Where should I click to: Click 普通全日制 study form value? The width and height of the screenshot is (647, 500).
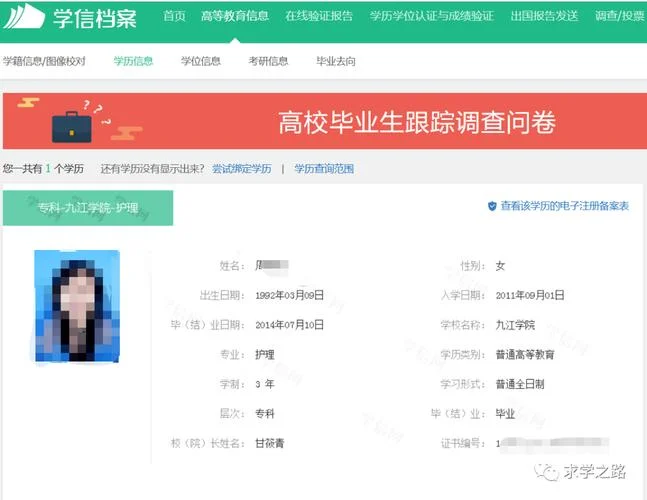pos(520,384)
